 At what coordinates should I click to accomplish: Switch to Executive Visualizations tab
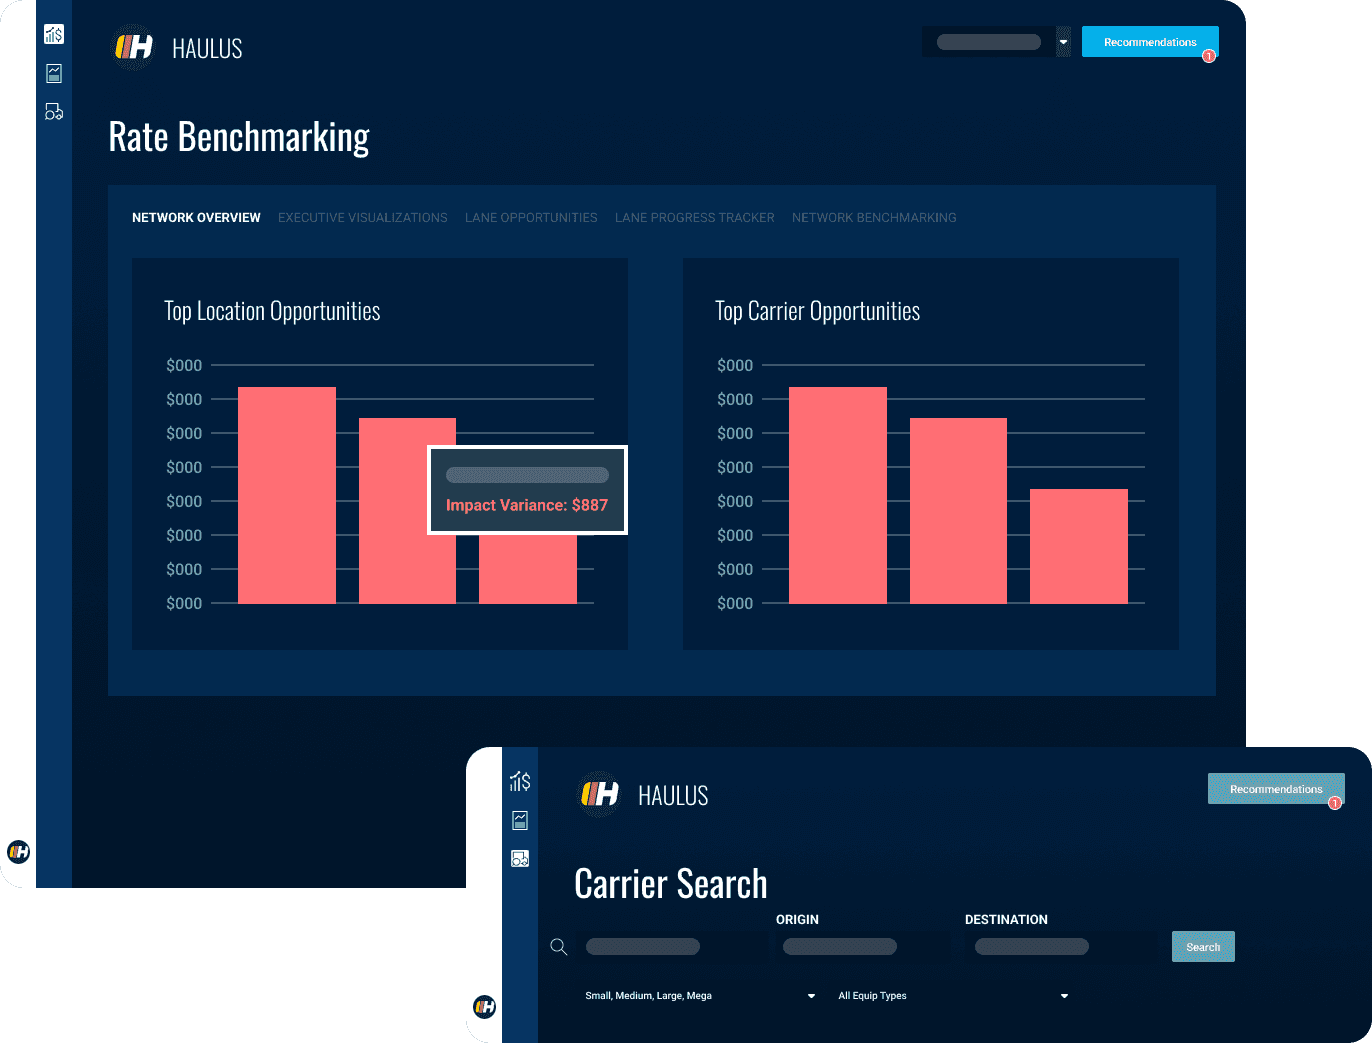coord(363,218)
